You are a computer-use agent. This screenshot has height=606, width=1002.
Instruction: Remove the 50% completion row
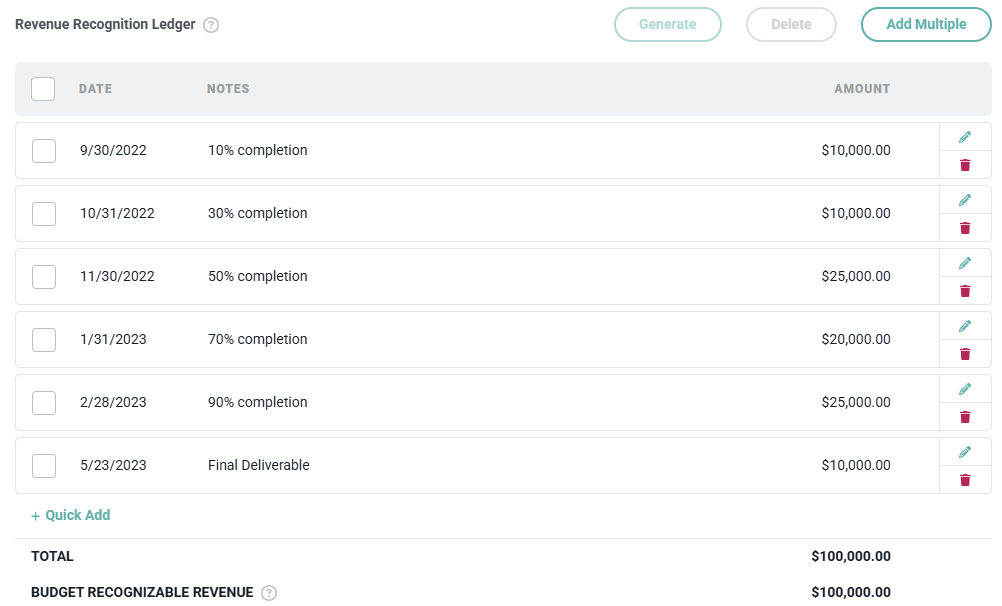965,291
